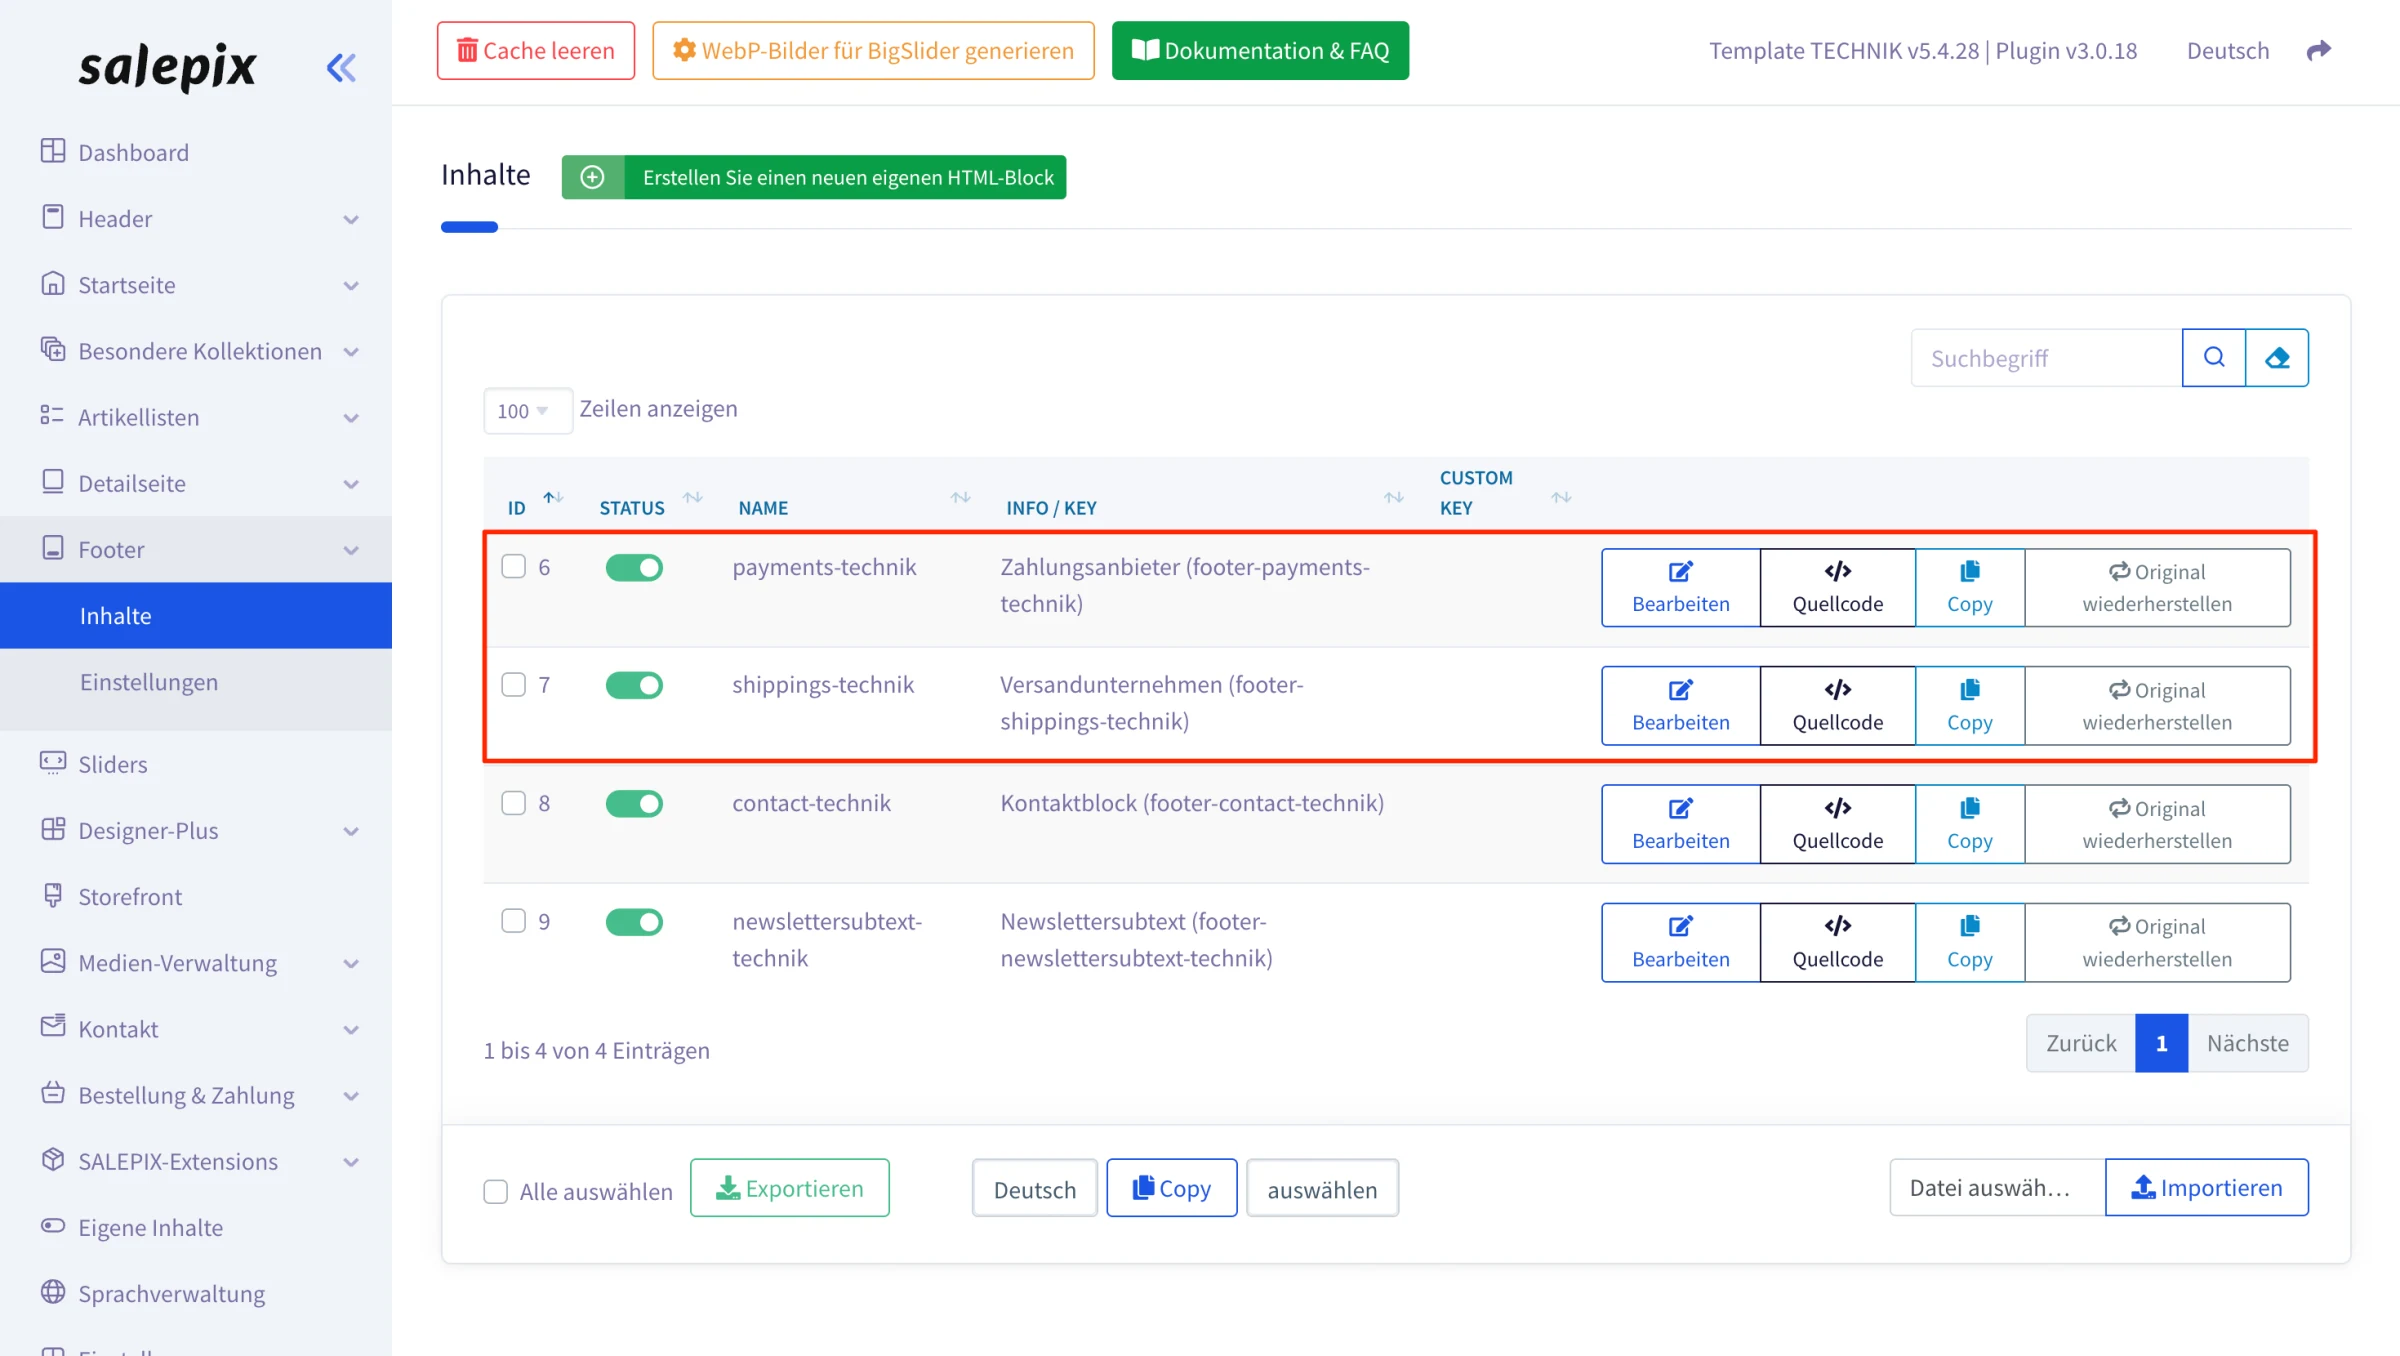This screenshot has height=1356, width=2400.
Task: Go to Nächste page
Action: [2248, 1043]
